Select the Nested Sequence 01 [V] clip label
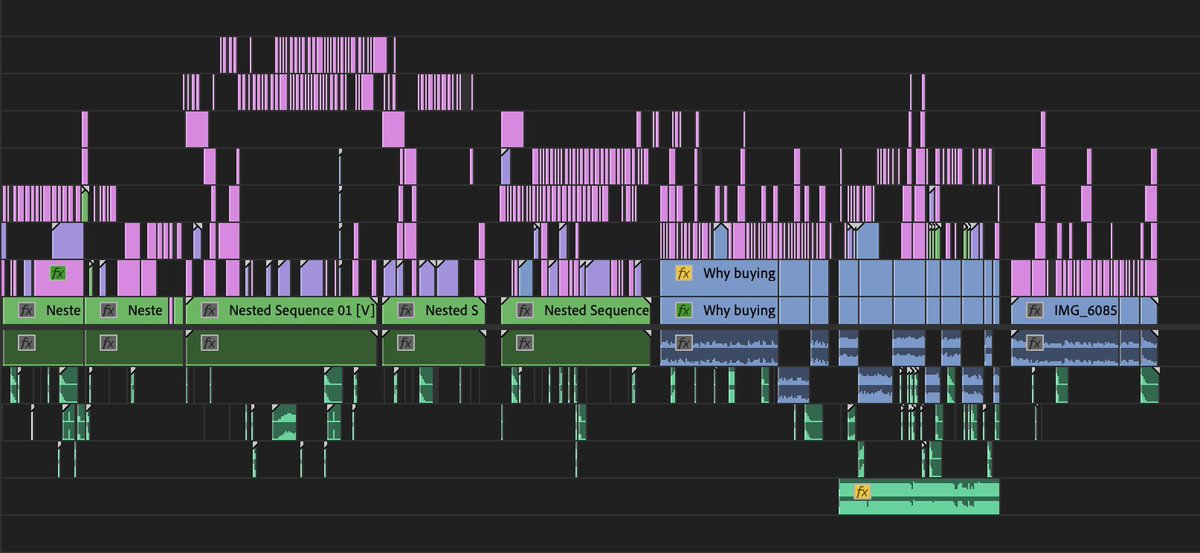 (x=302, y=310)
